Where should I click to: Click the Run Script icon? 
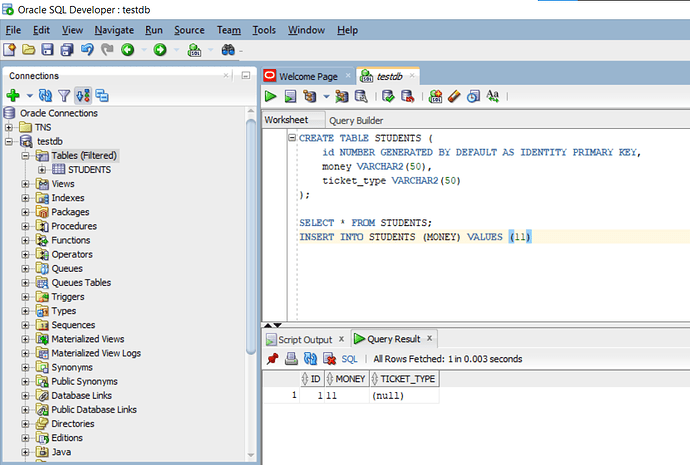[290, 96]
